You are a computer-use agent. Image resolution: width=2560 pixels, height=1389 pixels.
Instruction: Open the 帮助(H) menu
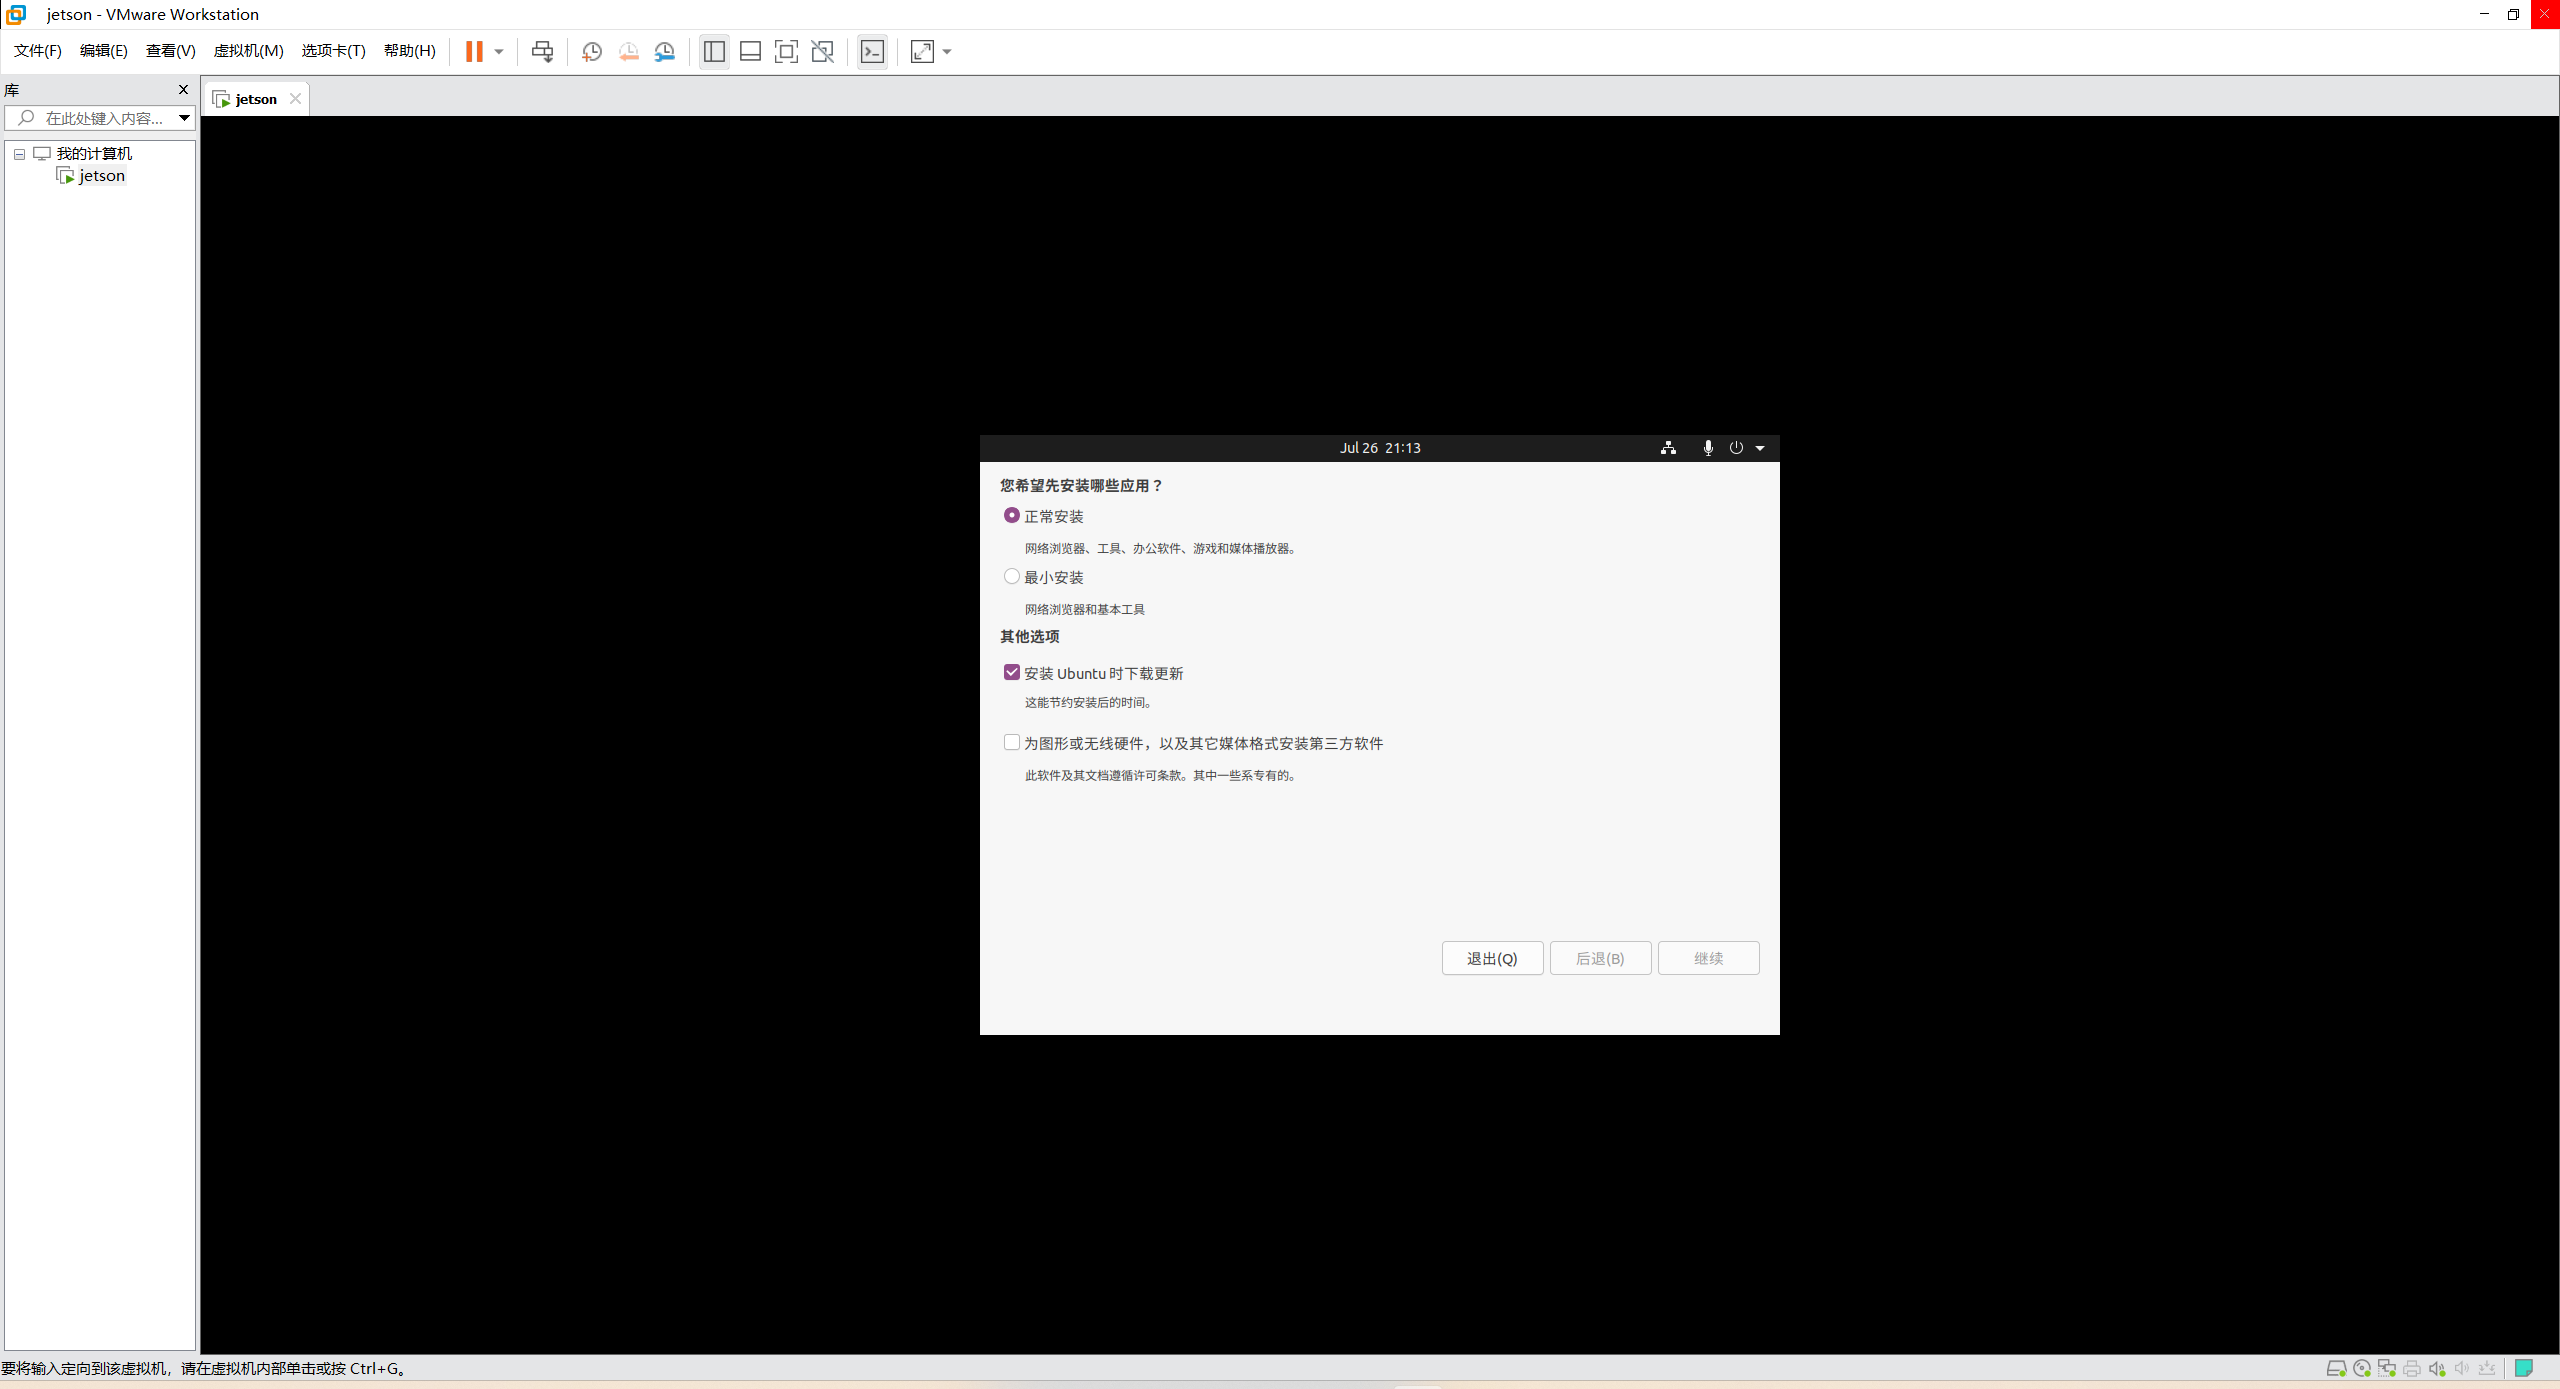pyautogui.click(x=410, y=51)
